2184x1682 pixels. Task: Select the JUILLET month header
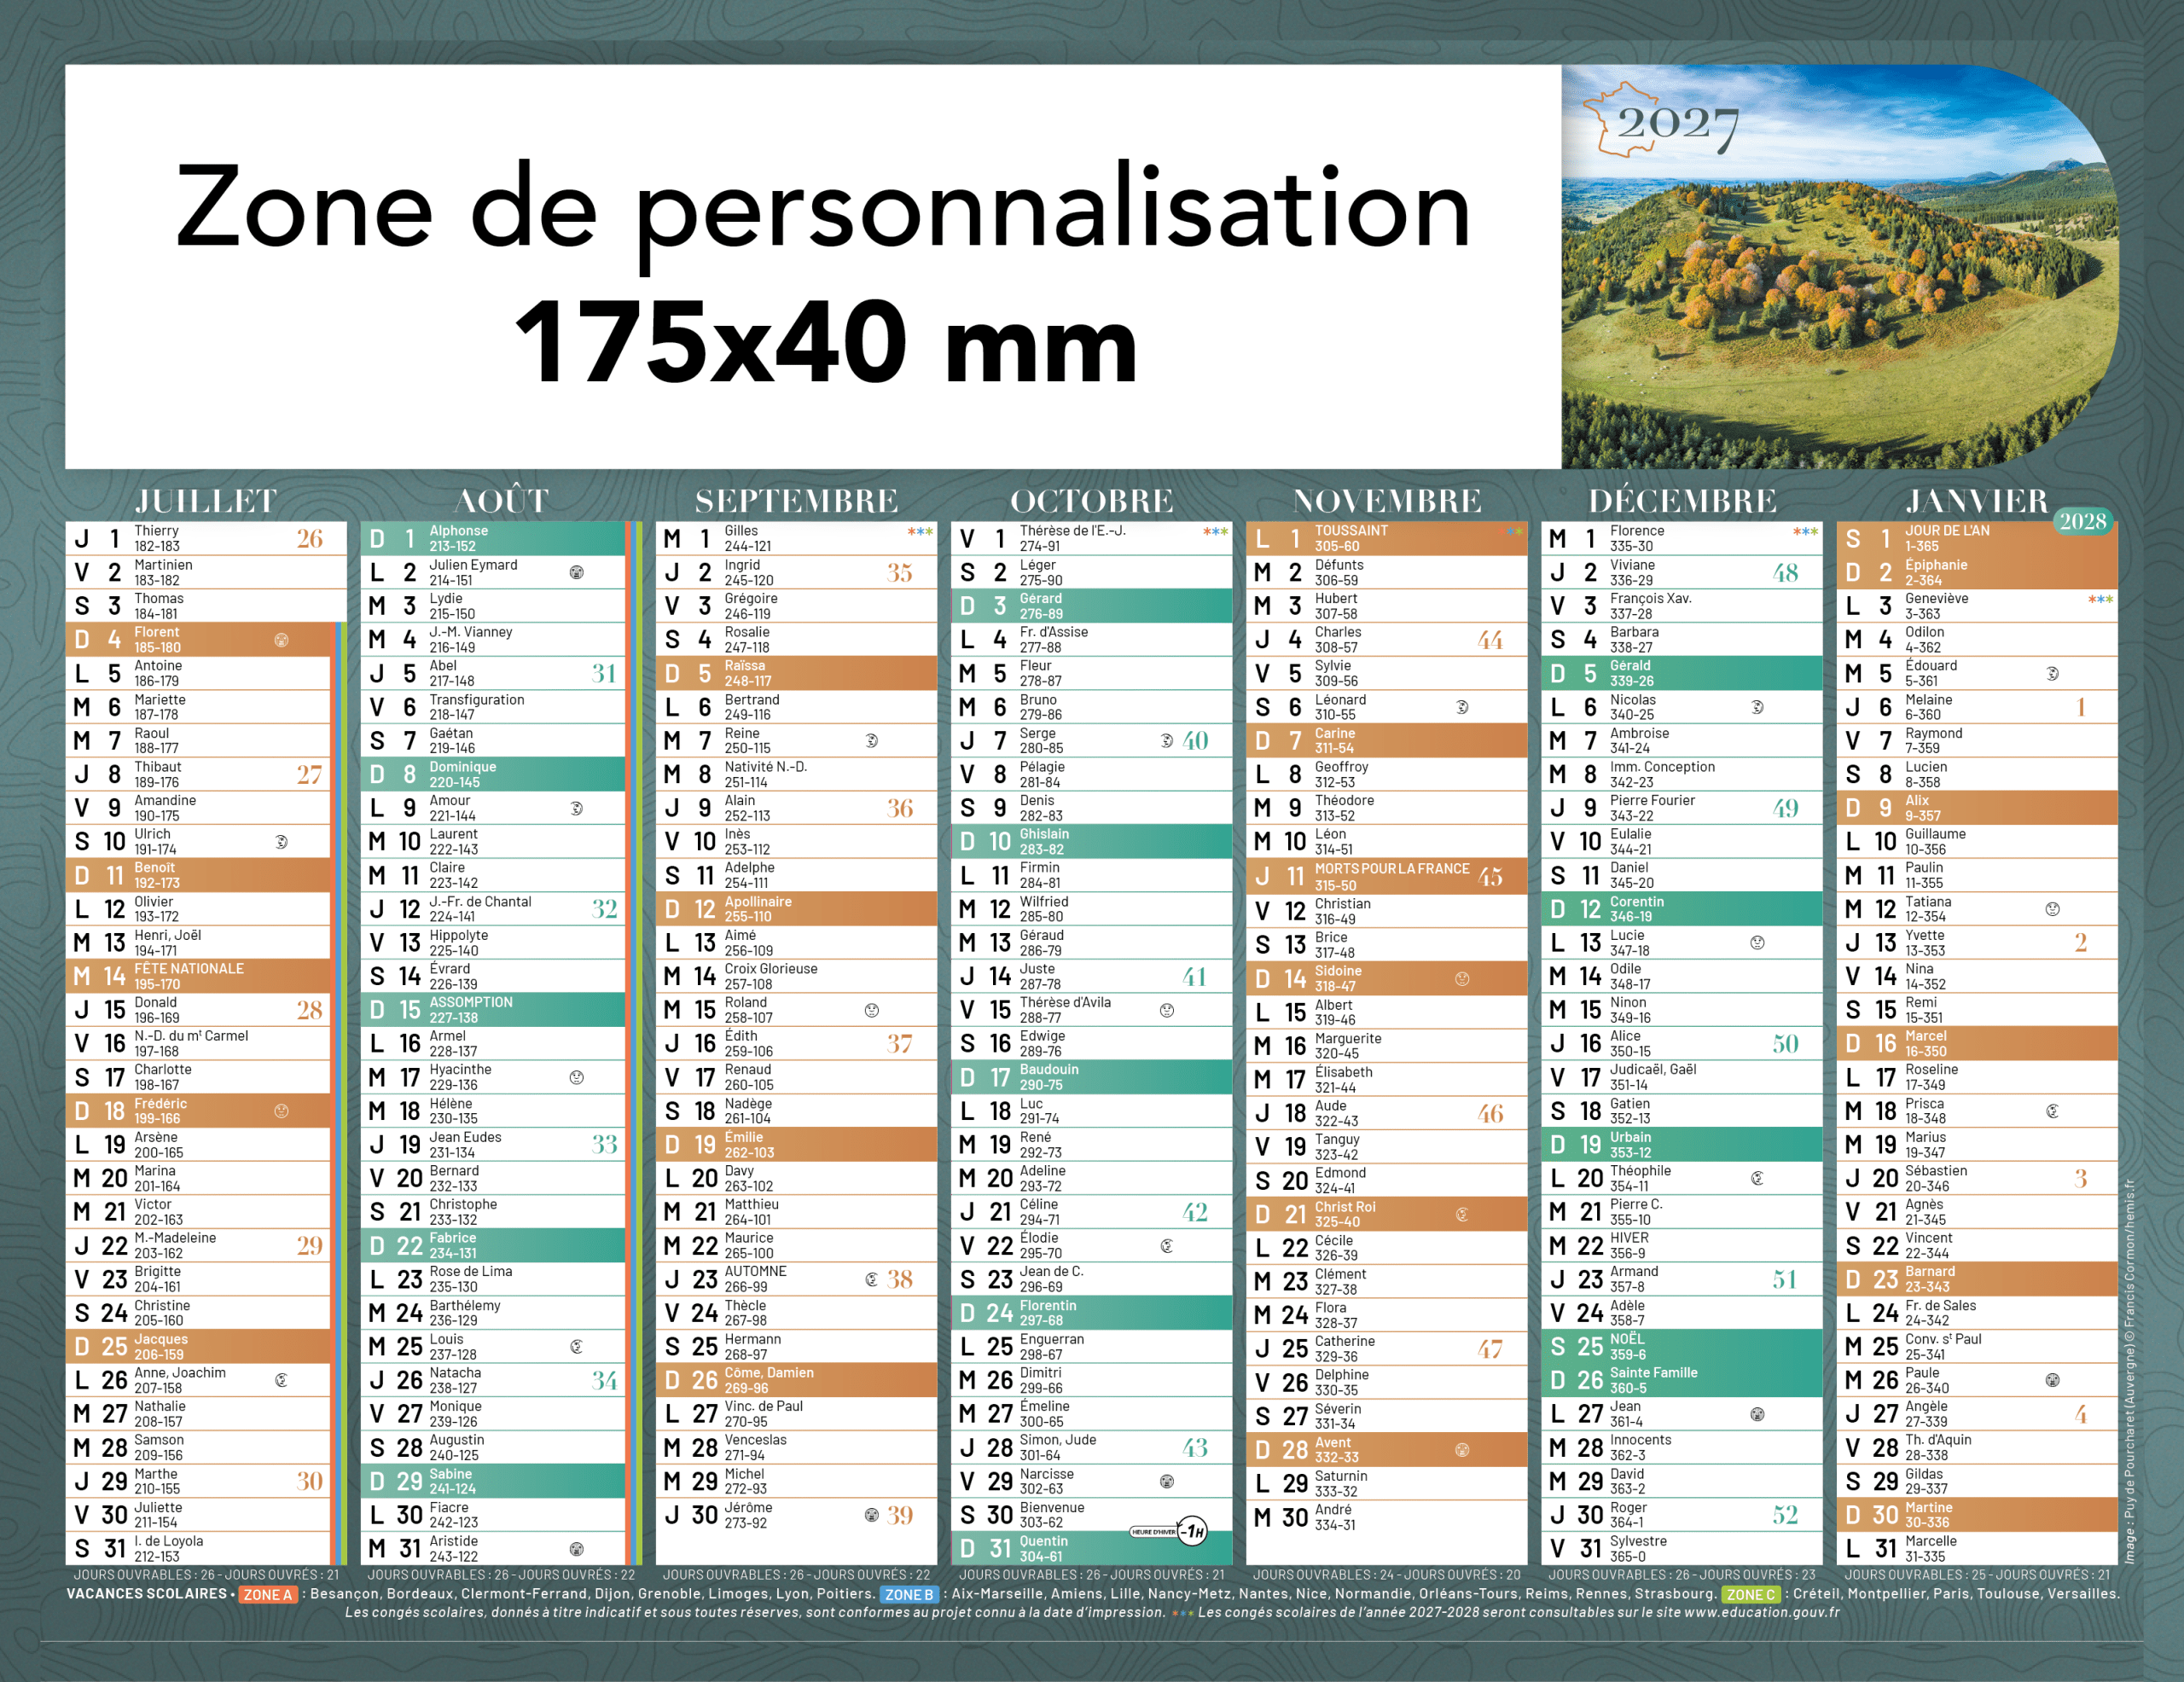click(x=206, y=501)
